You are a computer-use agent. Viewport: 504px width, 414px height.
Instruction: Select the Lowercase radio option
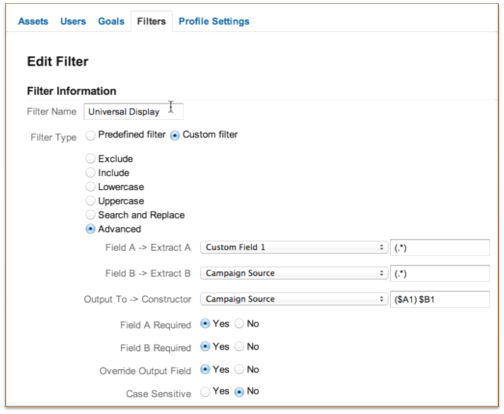coord(90,186)
